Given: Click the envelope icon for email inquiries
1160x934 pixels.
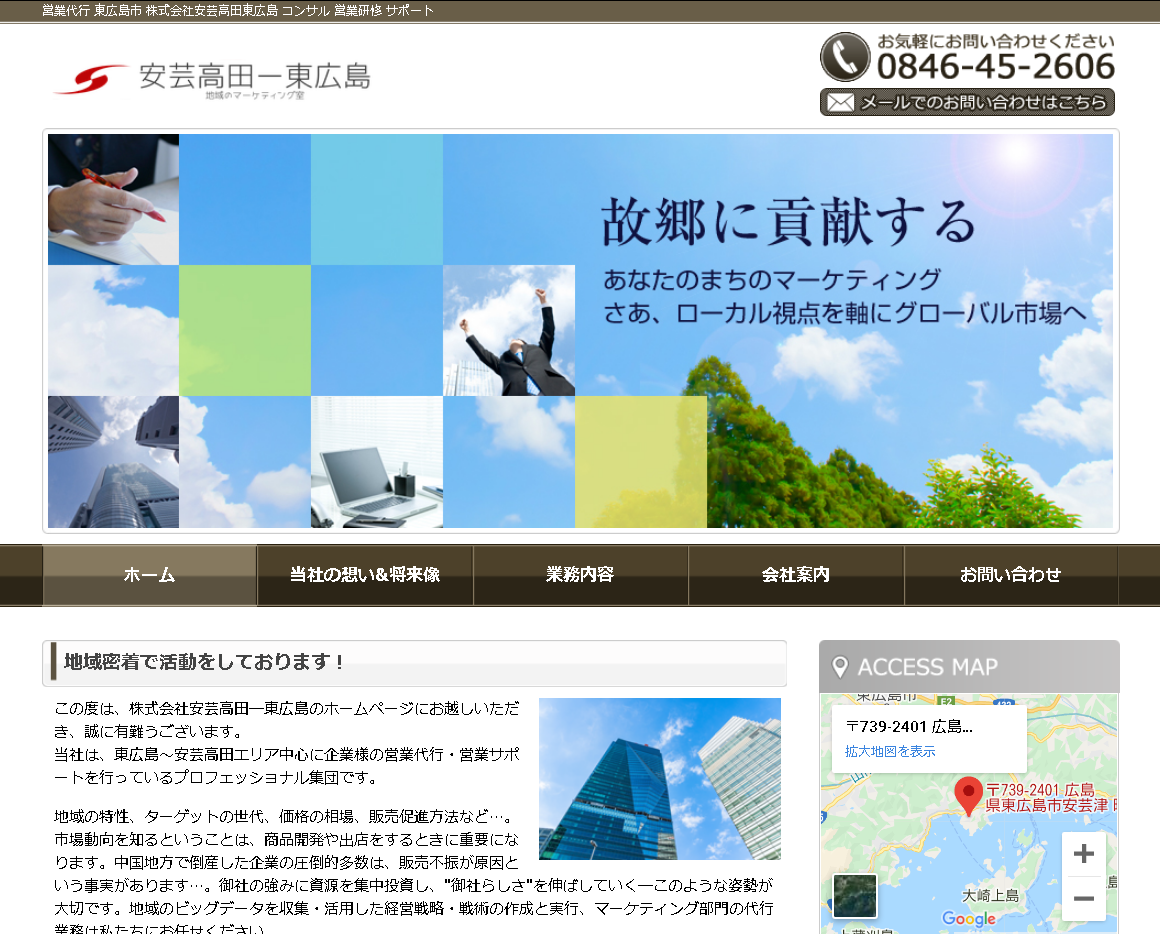Looking at the screenshot, I should click(841, 103).
